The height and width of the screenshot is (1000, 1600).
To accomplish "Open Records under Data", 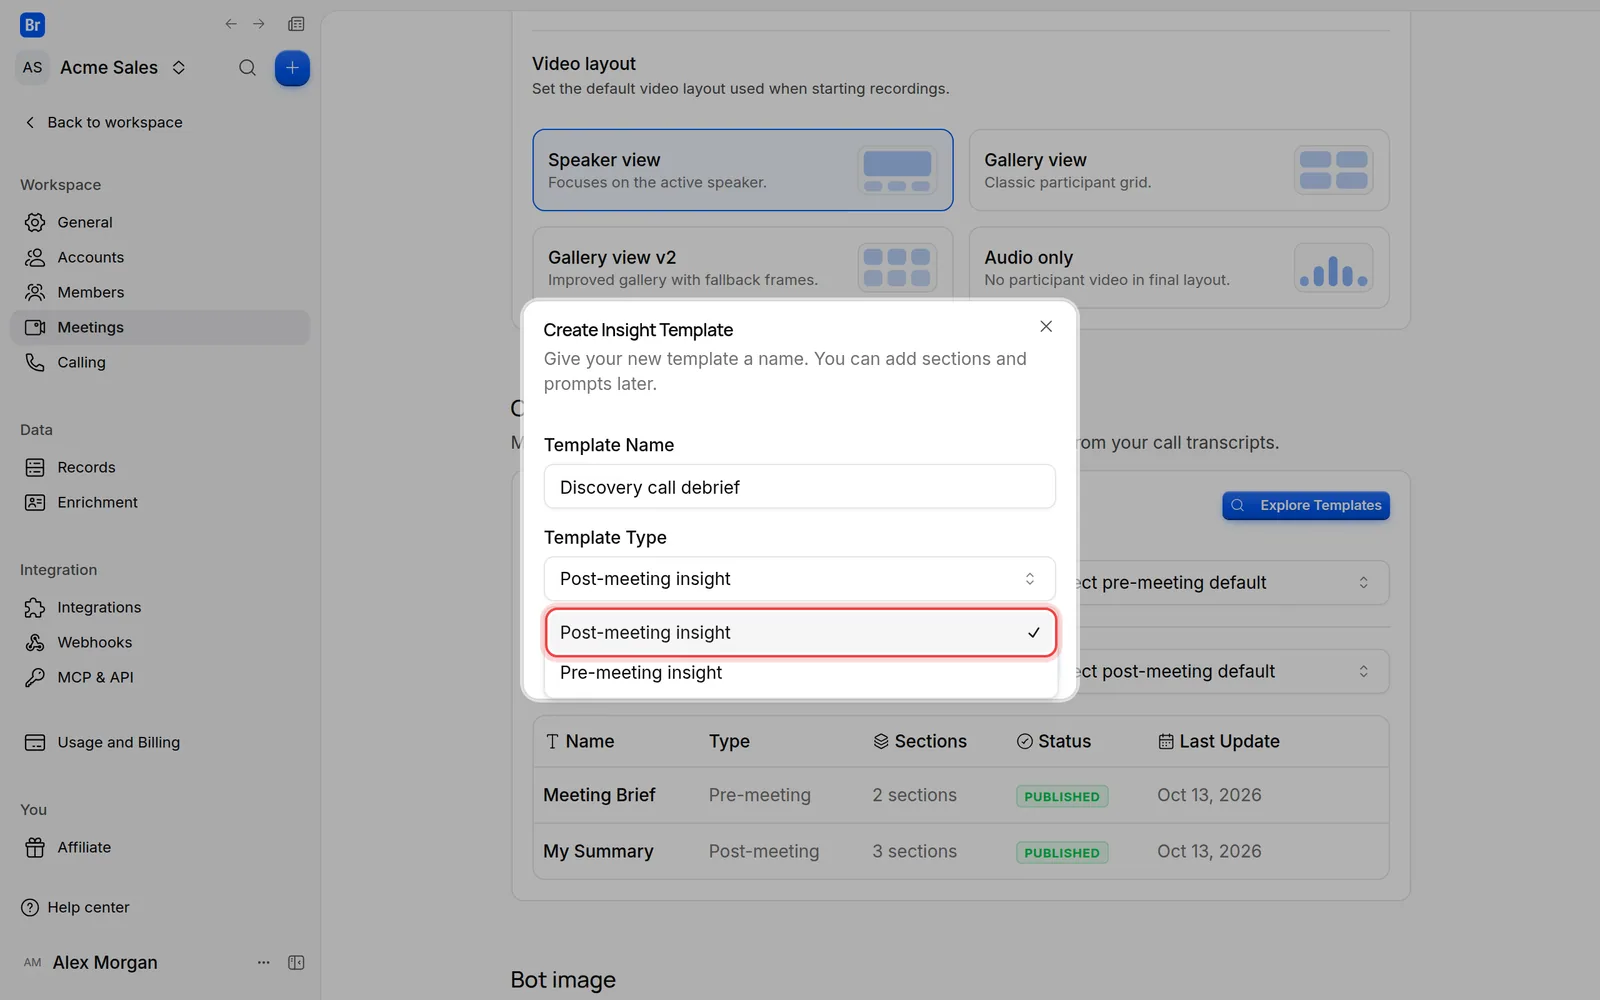I will coord(160,467).
